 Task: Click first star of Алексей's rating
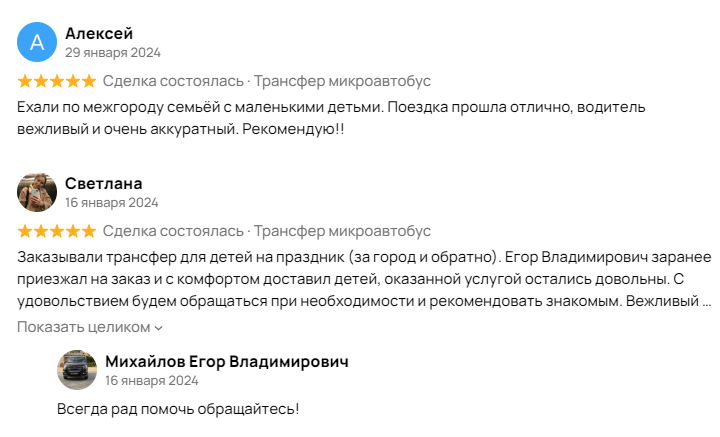tap(25, 81)
